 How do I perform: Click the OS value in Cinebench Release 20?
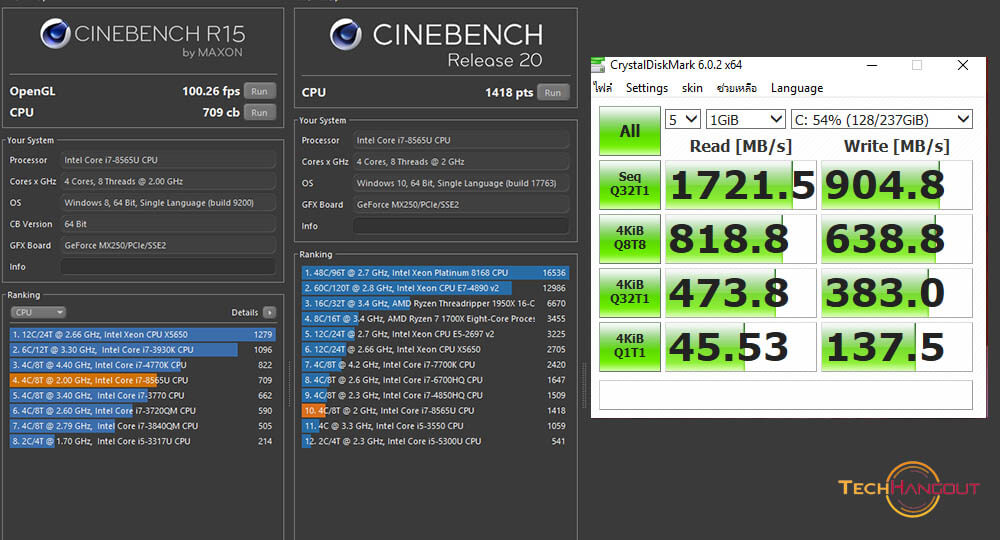tap(460, 183)
